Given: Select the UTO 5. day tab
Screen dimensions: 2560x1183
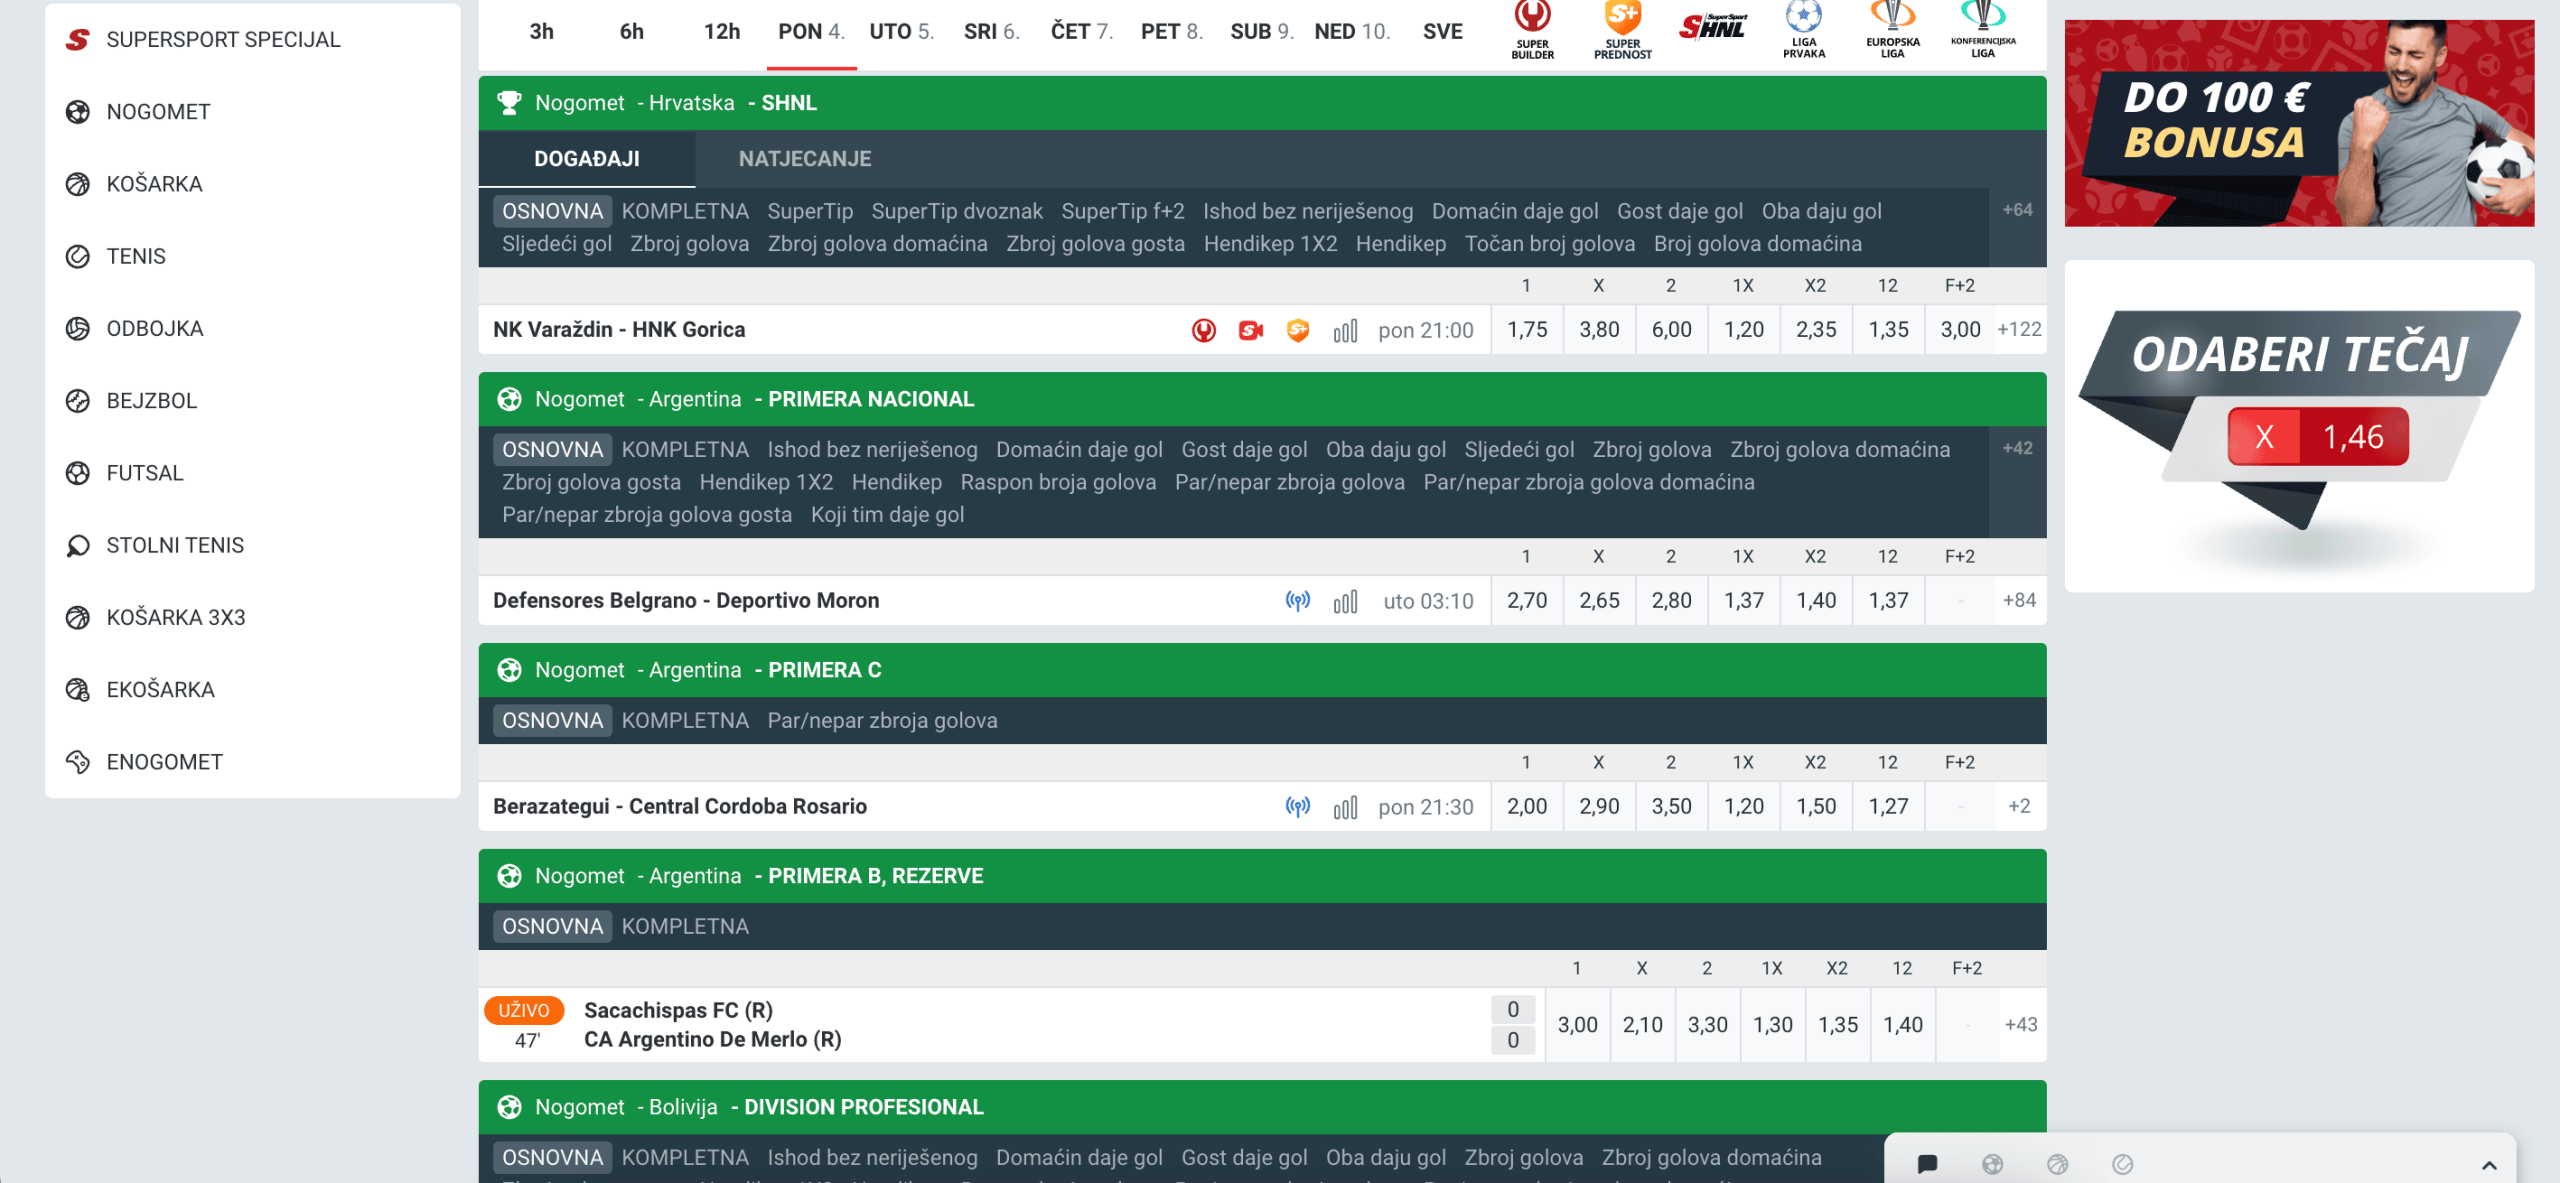Looking at the screenshot, I should (901, 32).
